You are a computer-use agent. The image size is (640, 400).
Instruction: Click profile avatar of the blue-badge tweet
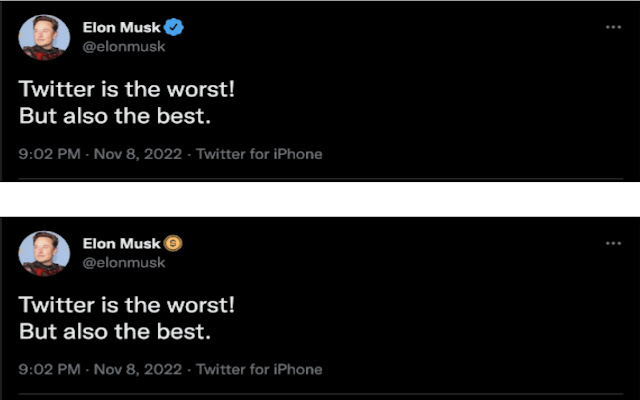pos(45,38)
